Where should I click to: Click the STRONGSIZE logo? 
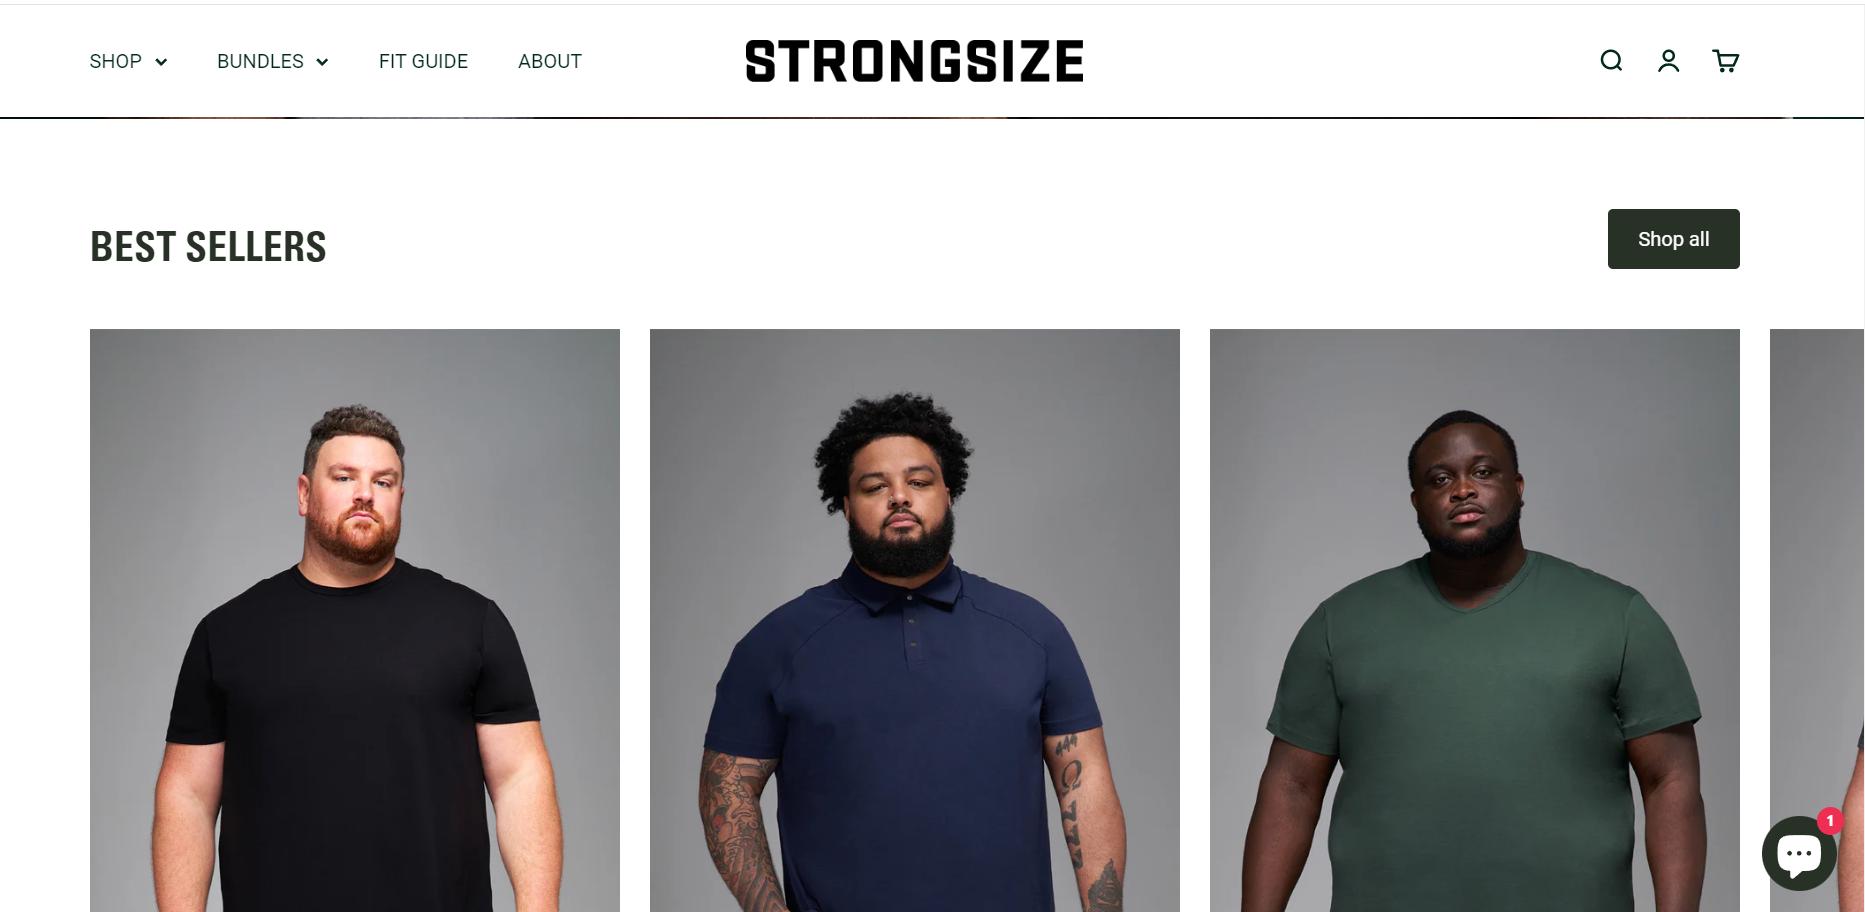(914, 61)
